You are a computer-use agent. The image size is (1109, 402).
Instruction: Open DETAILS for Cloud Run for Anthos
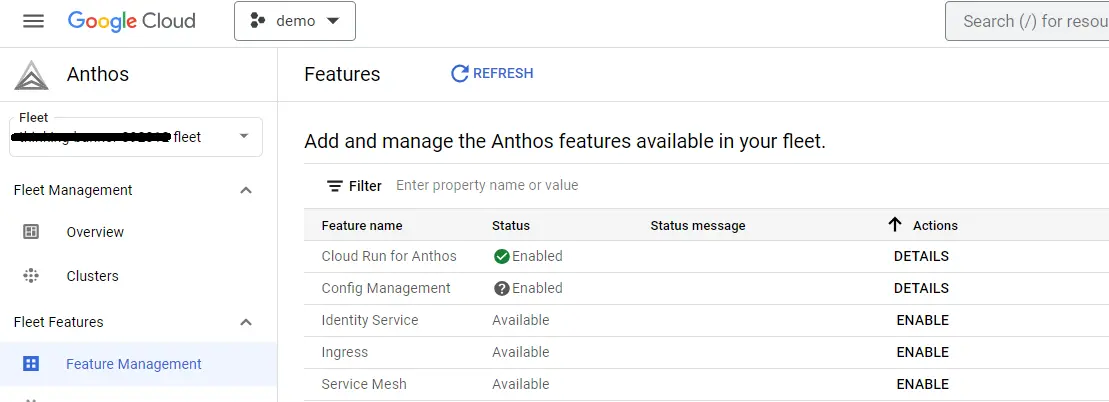click(921, 256)
